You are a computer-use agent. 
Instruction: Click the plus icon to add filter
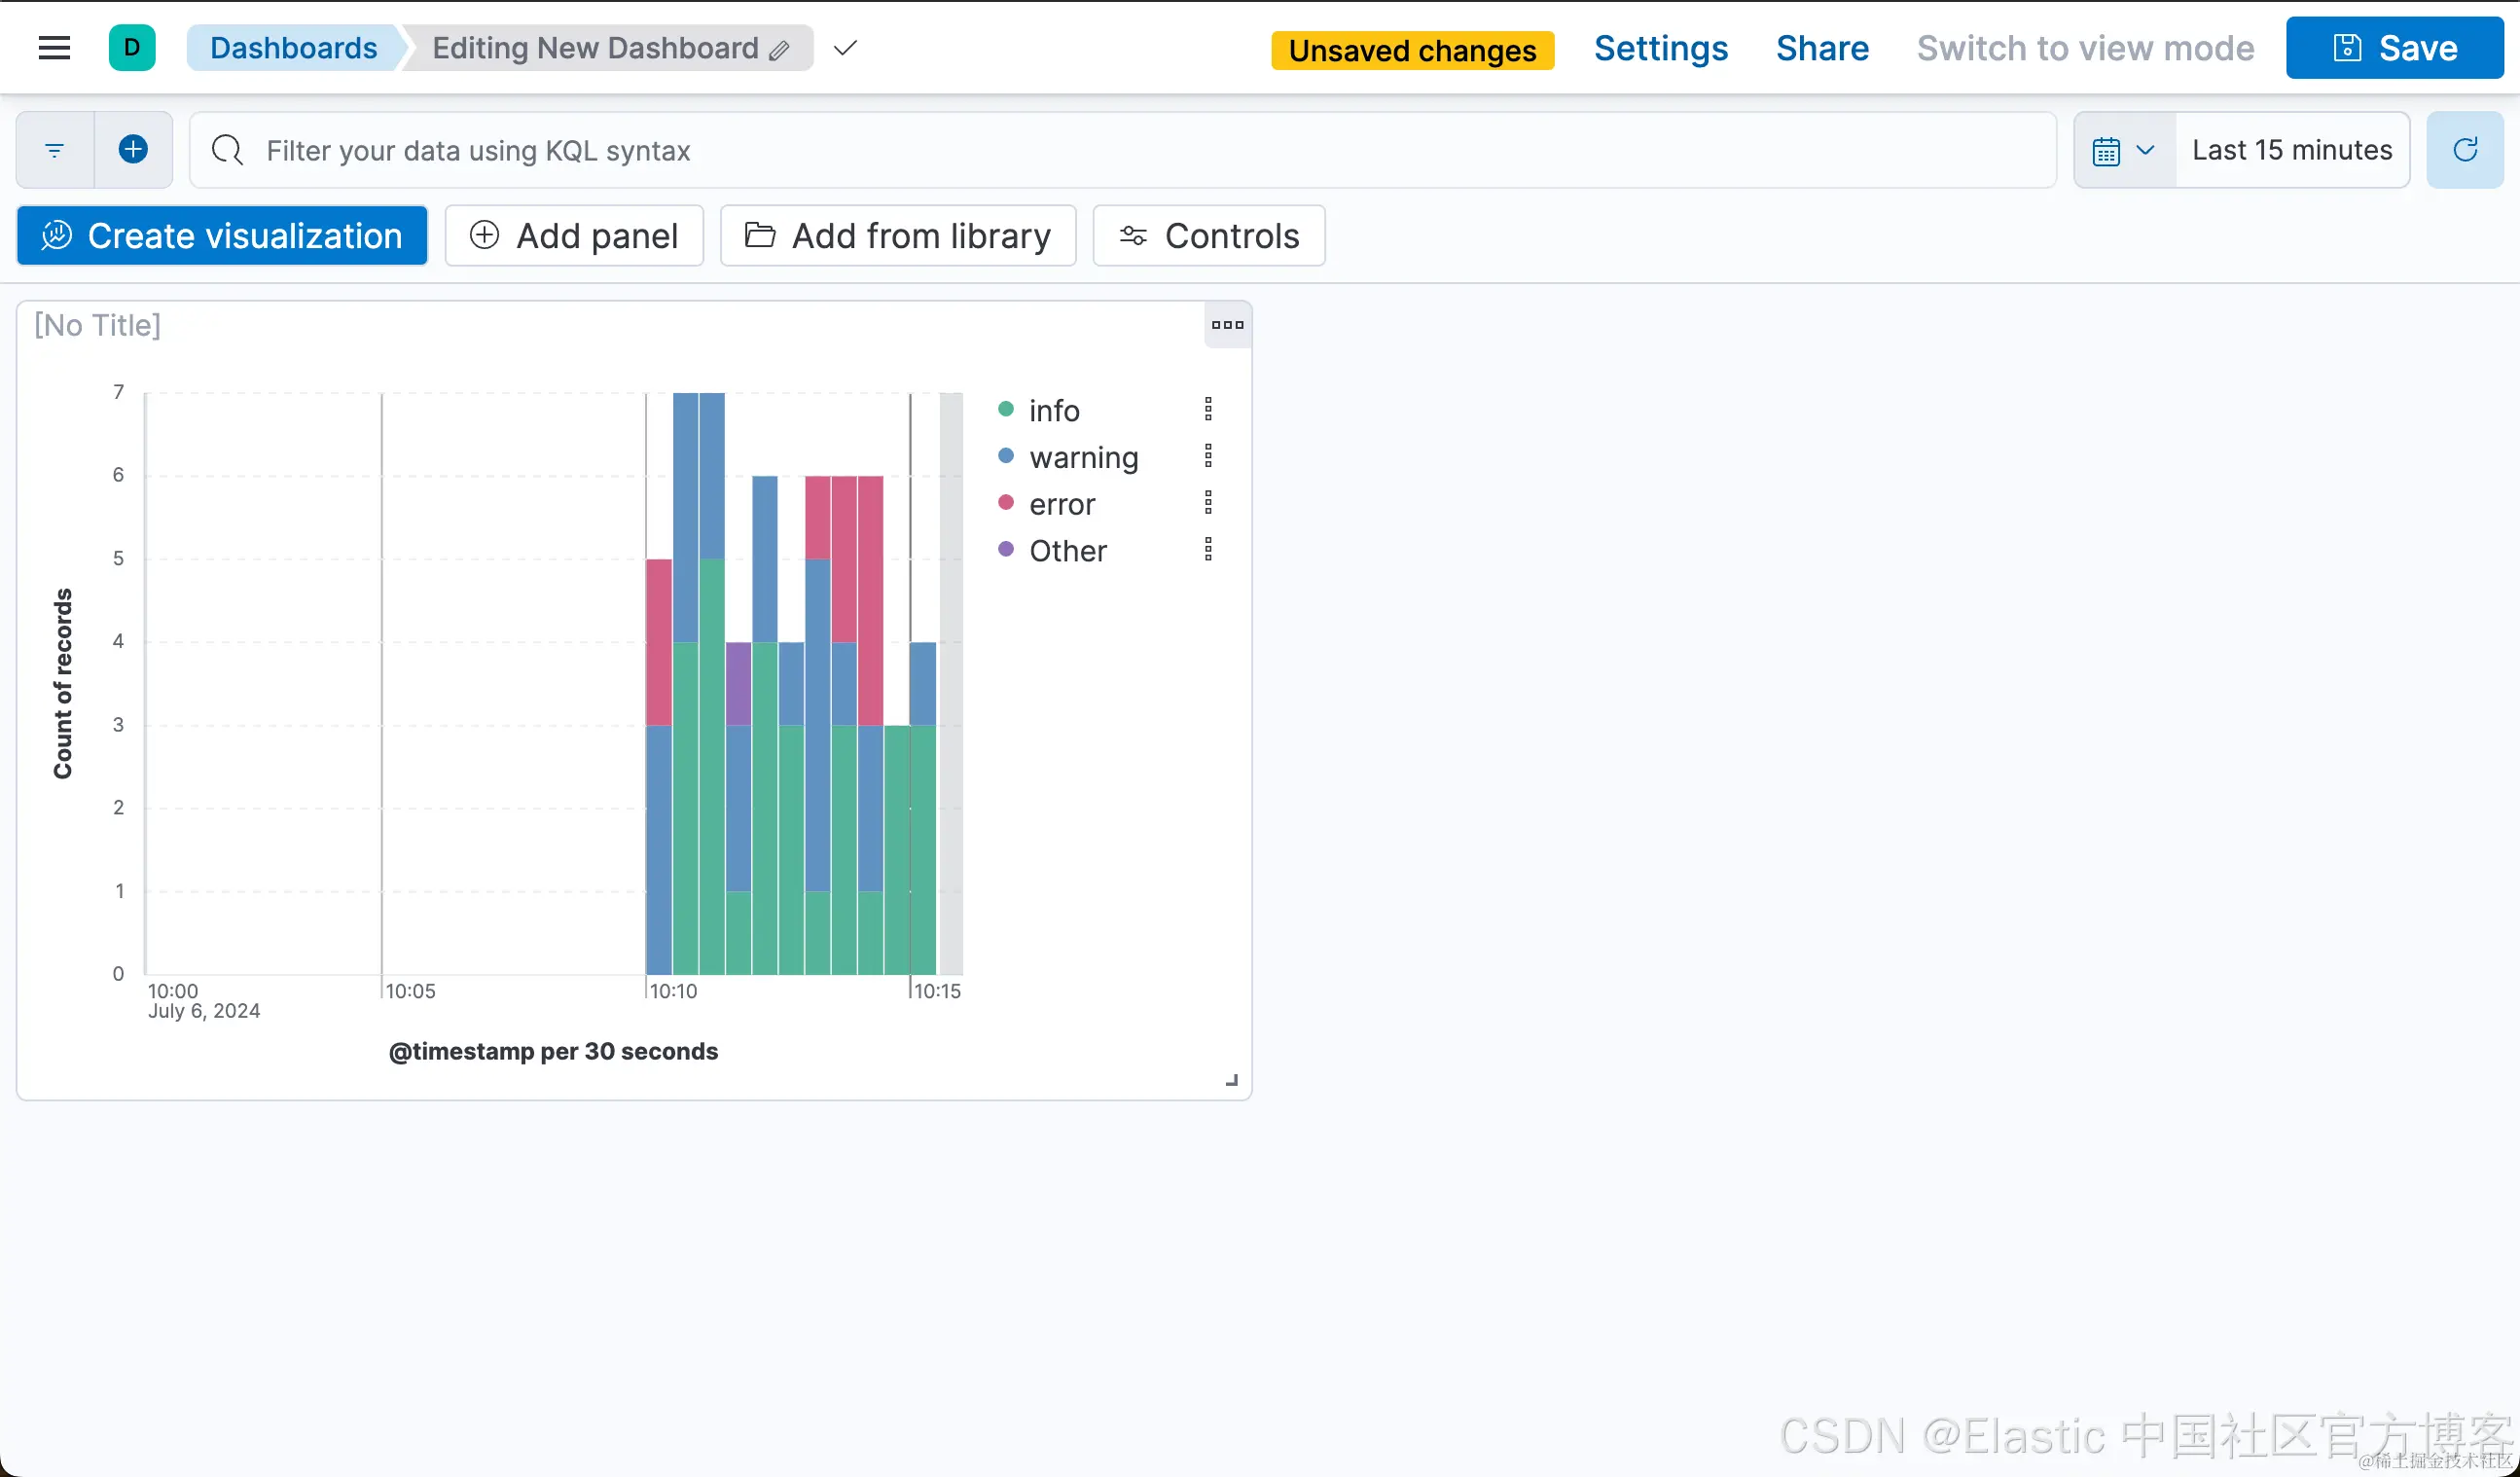coord(133,150)
